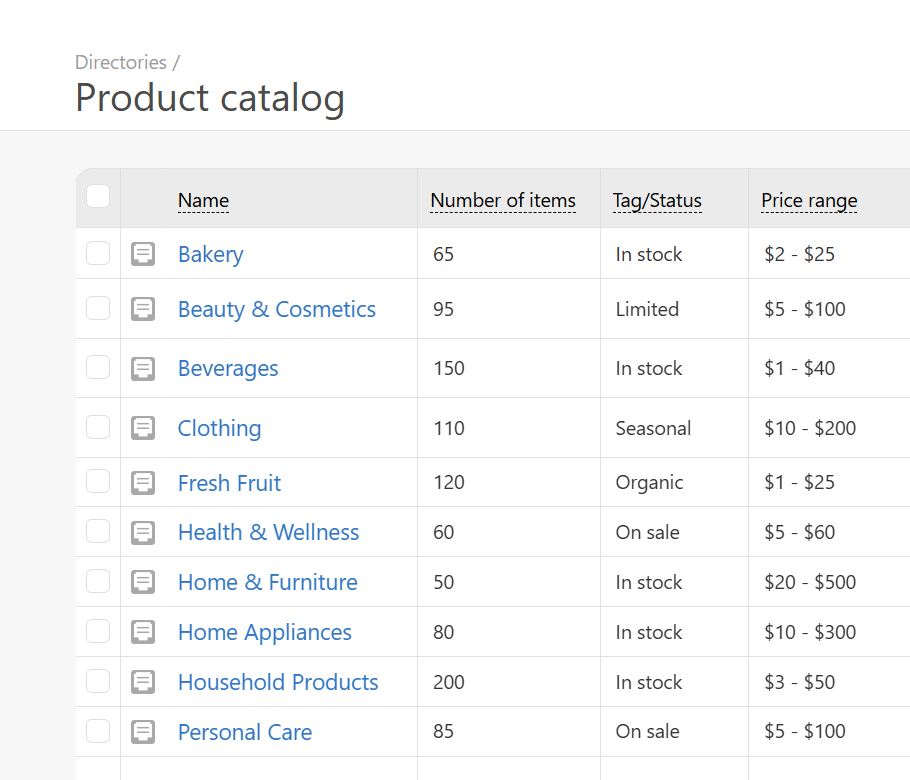Open the Household Products entry
The width and height of the screenshot is (910, 780).
pos(278,681)
